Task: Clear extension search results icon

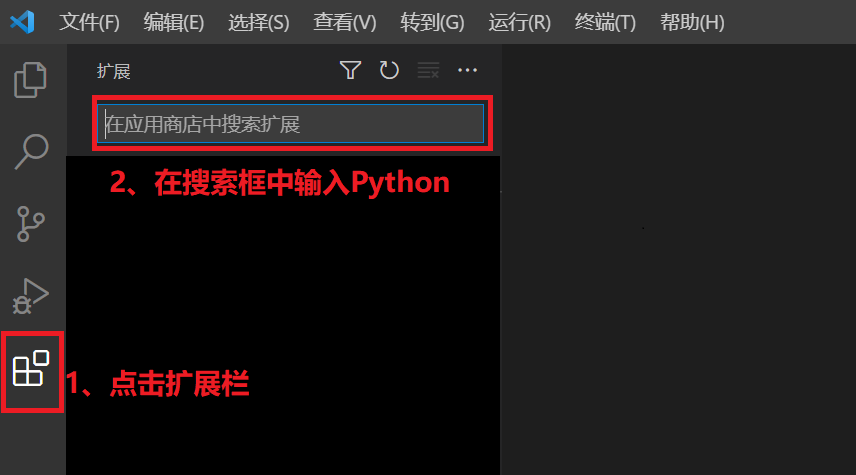Action: 429,70
